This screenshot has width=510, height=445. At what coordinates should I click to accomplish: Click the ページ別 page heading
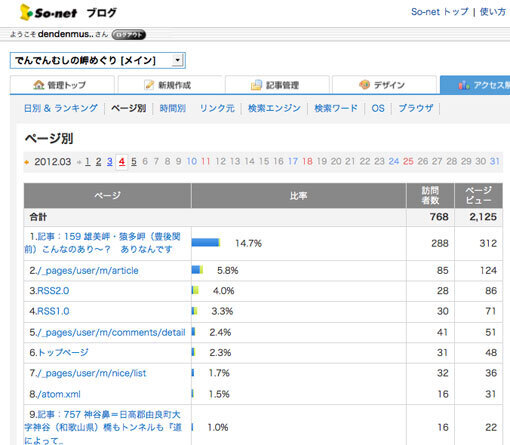tap(49, 138)
